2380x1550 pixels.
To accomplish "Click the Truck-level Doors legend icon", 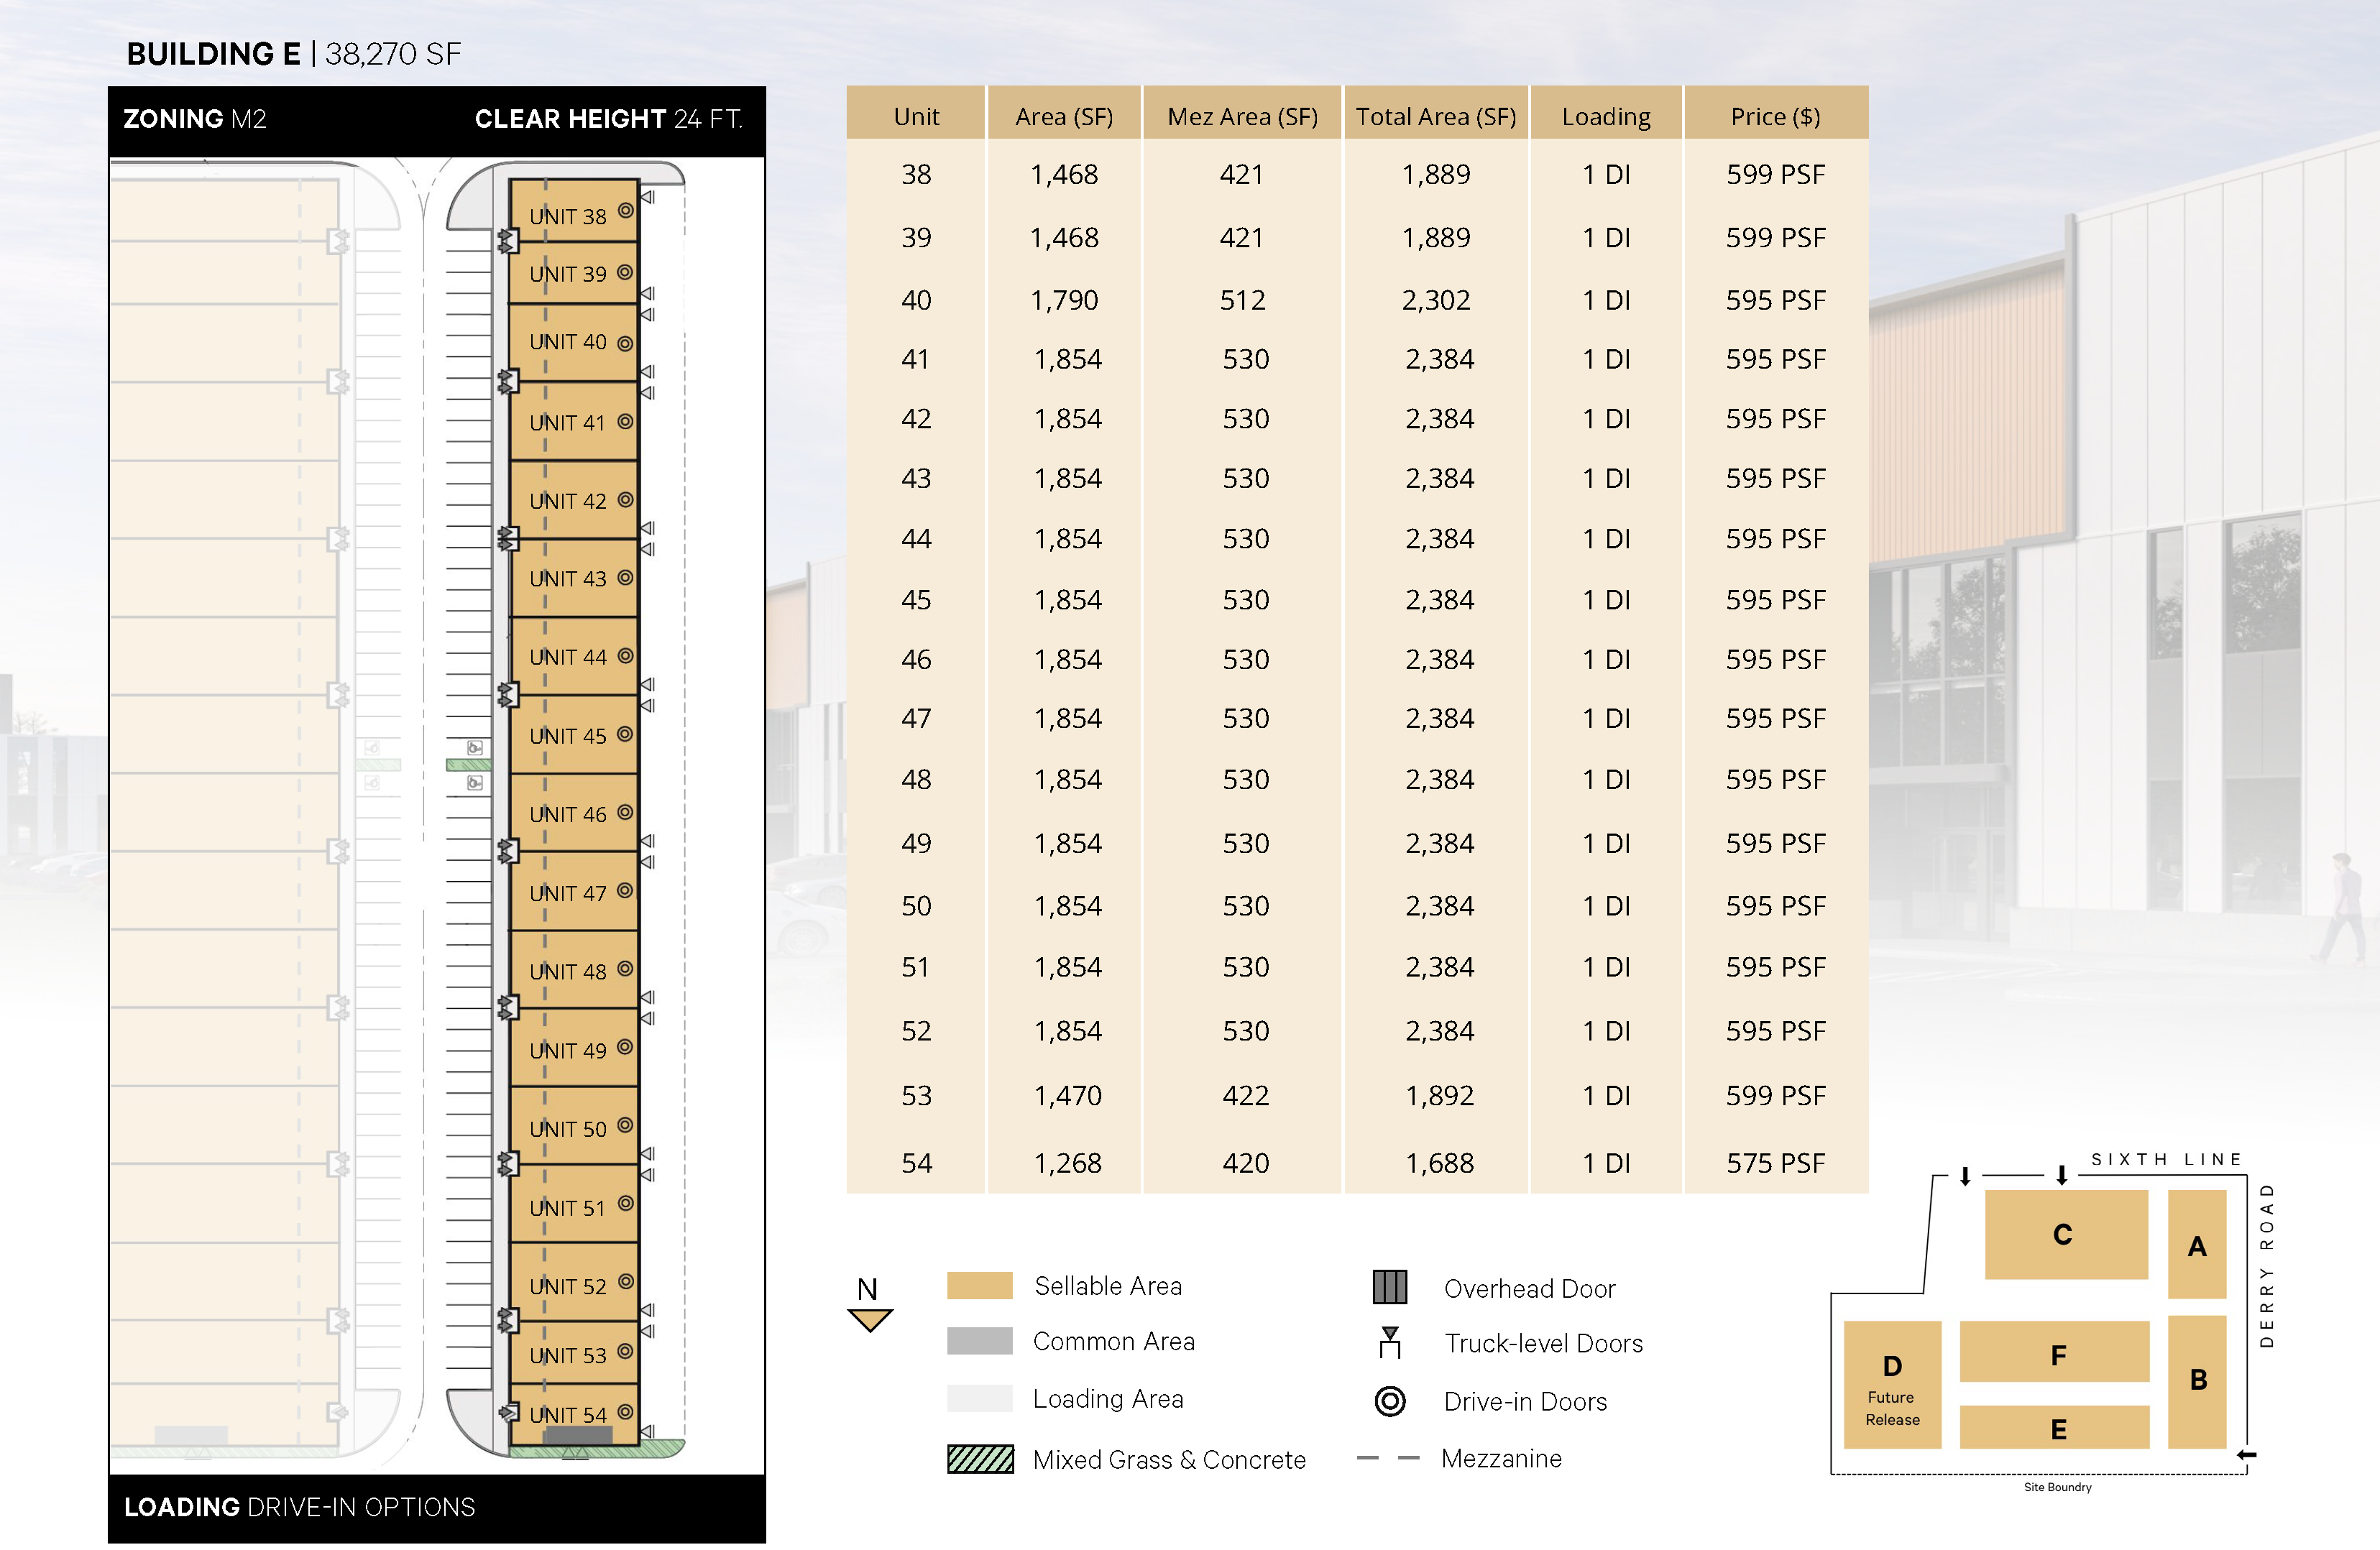I will point(1389,1342).
